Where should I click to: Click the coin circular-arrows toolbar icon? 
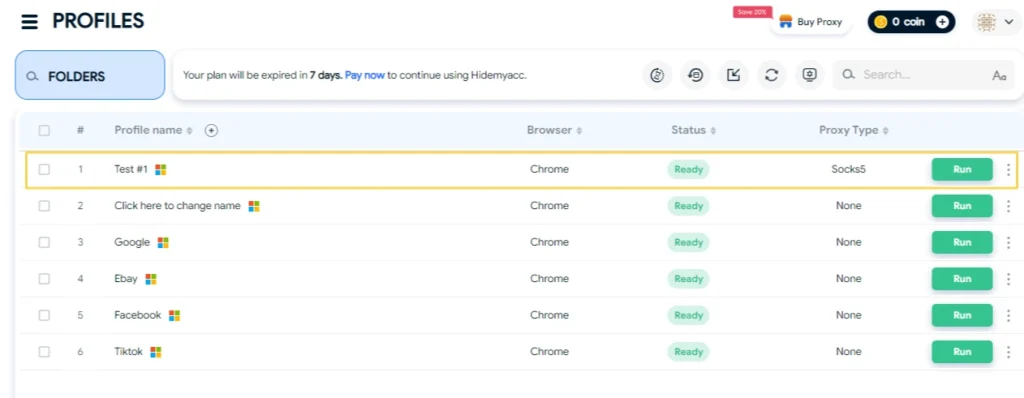click(x=657, y=75)
